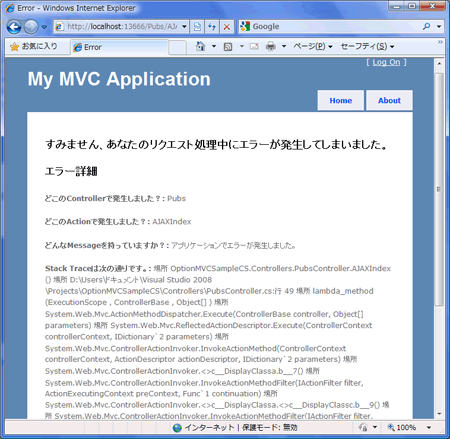Image resolution: width=450 pixels, height=439 pixels.
Task: Open the search provider dropdown arrow
Action: tap(439, 27)
